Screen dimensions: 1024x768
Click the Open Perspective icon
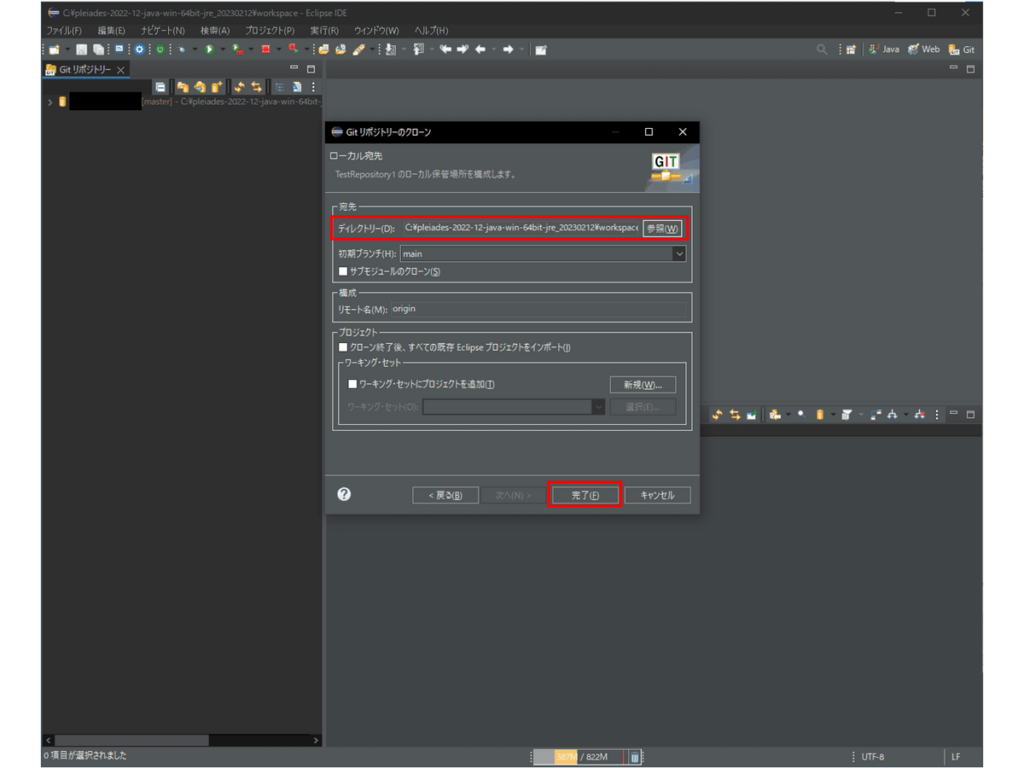coord(851,50)
